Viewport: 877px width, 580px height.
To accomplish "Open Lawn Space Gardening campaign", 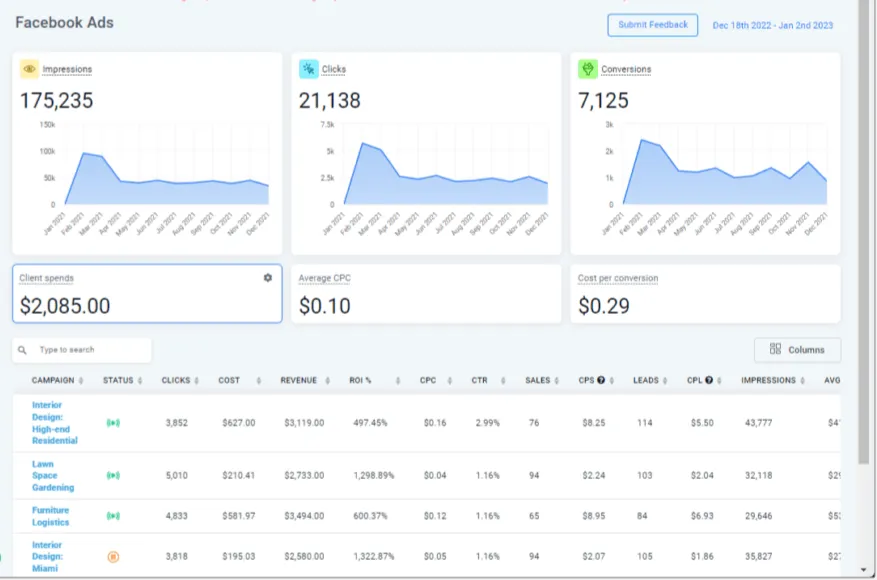I will coord(53,475).
